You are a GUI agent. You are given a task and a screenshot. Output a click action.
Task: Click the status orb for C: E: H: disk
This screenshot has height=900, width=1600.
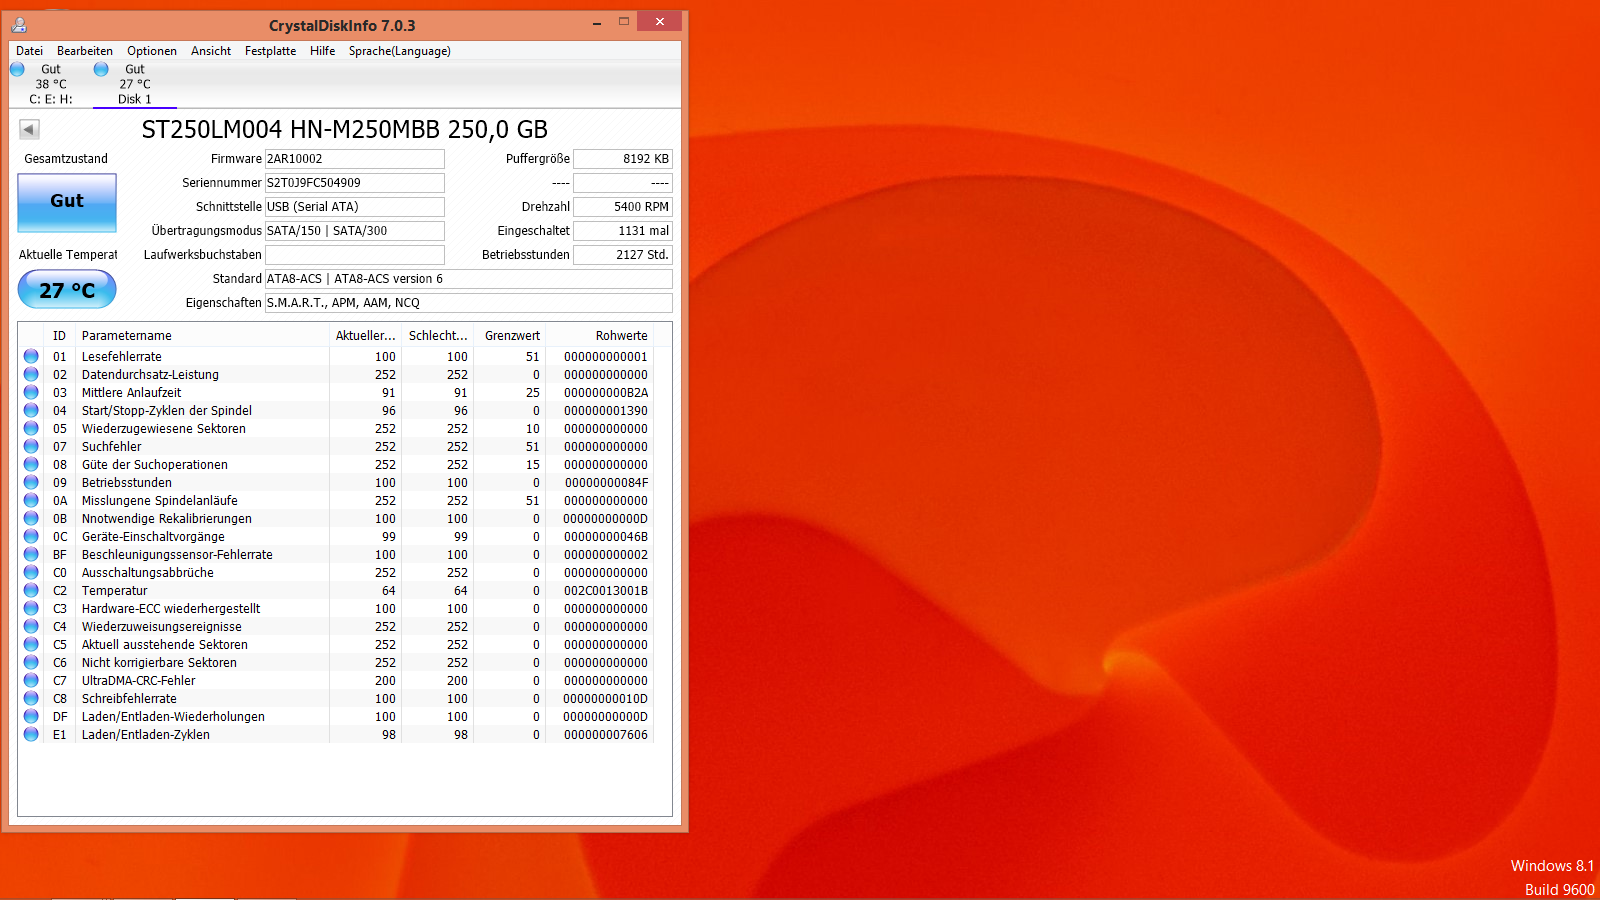point(17,69)
